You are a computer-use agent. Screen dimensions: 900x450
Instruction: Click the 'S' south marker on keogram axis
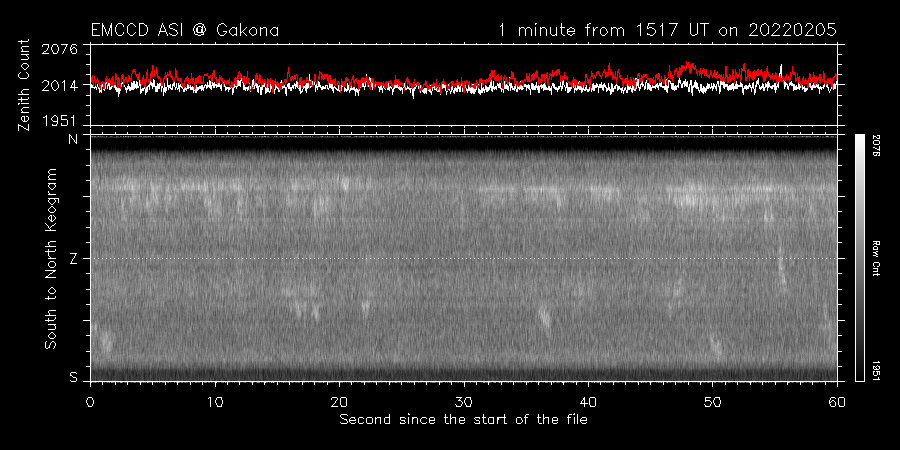(73, 377)
